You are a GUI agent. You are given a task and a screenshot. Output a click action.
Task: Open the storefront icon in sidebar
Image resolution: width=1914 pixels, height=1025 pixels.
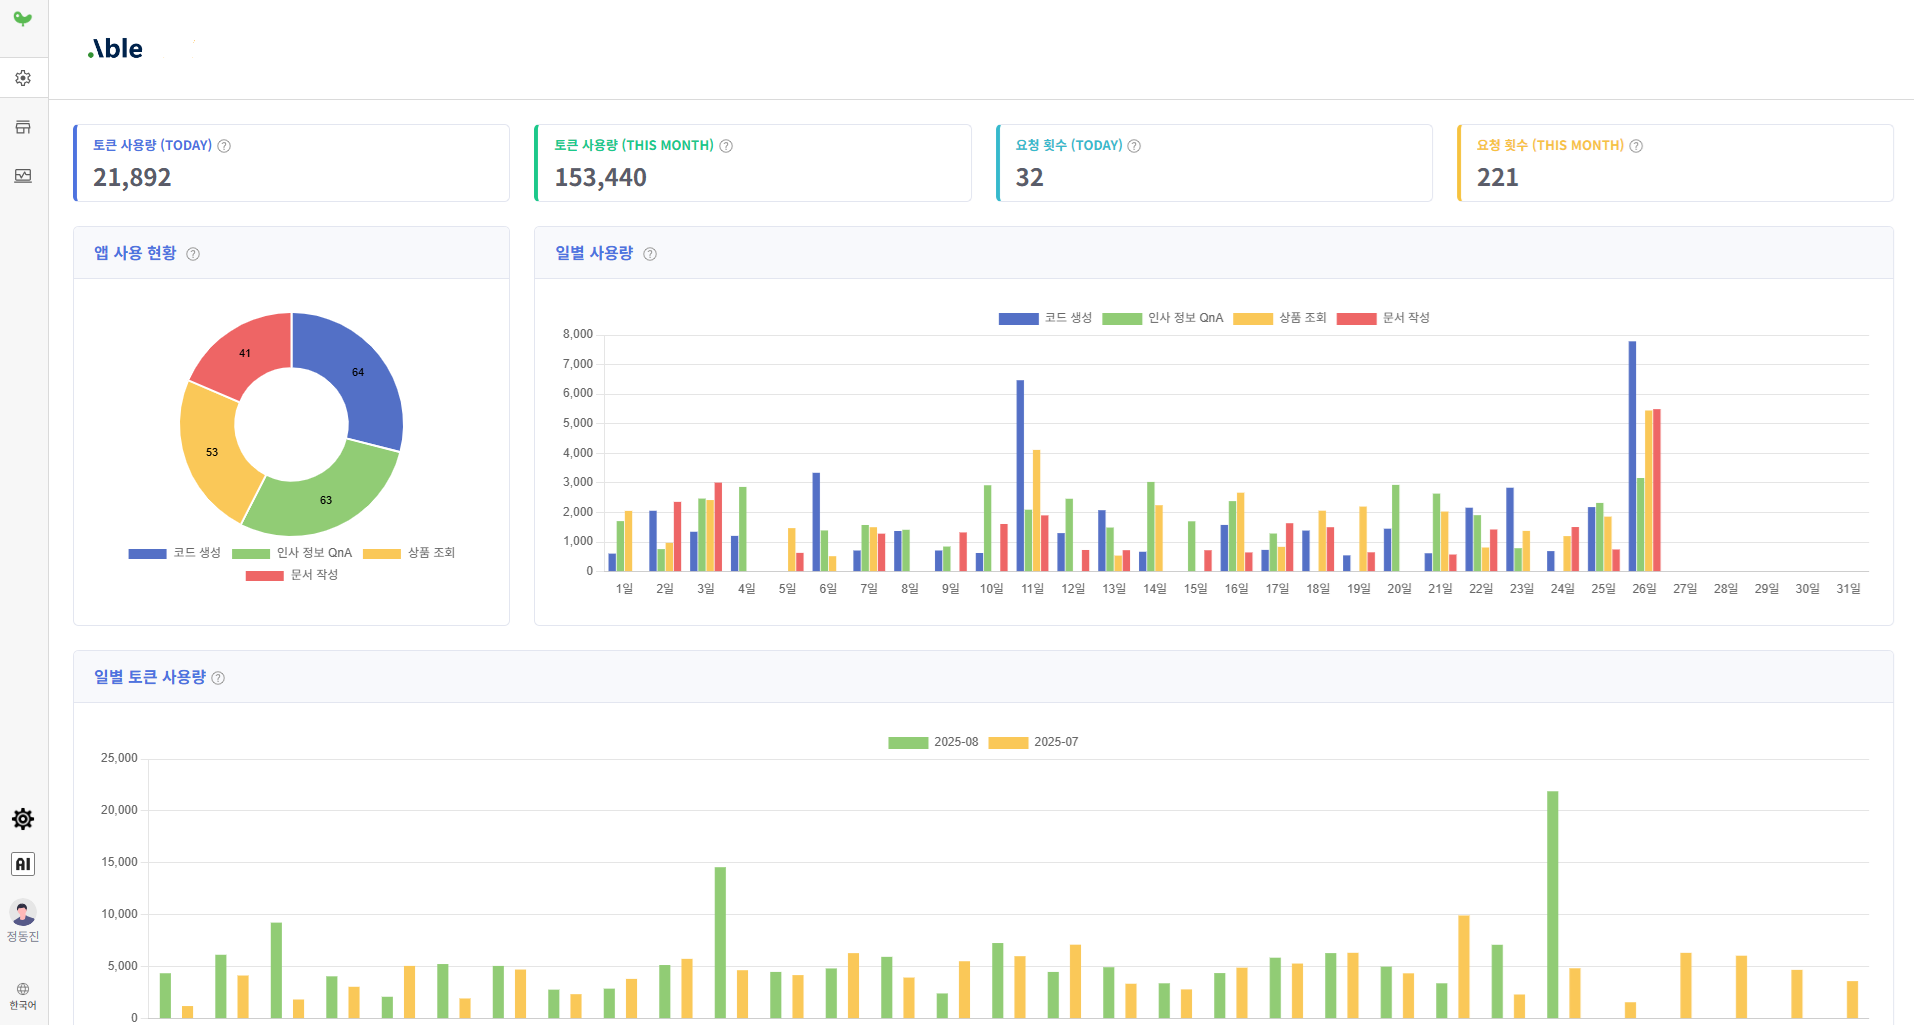coord(23,127)
